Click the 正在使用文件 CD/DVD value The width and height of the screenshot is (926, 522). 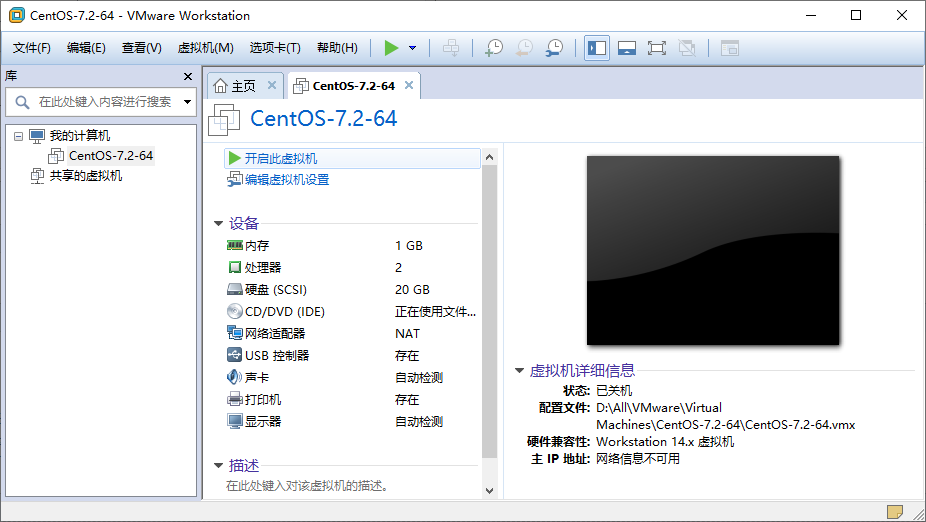(x=435, y=312)
